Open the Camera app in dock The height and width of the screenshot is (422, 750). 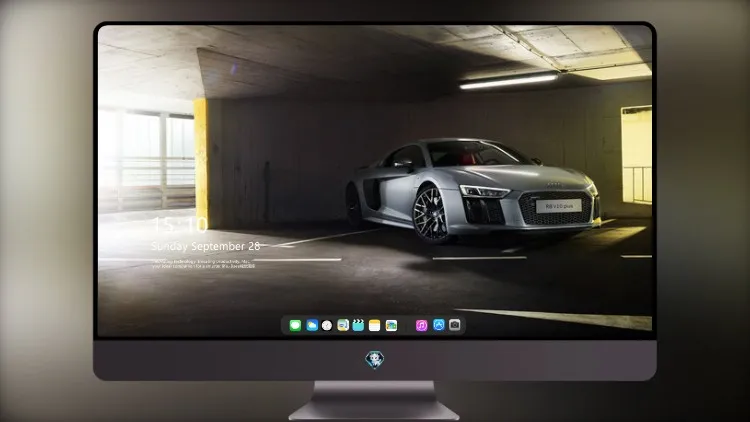pyautogui.click(x=455, y=325)
